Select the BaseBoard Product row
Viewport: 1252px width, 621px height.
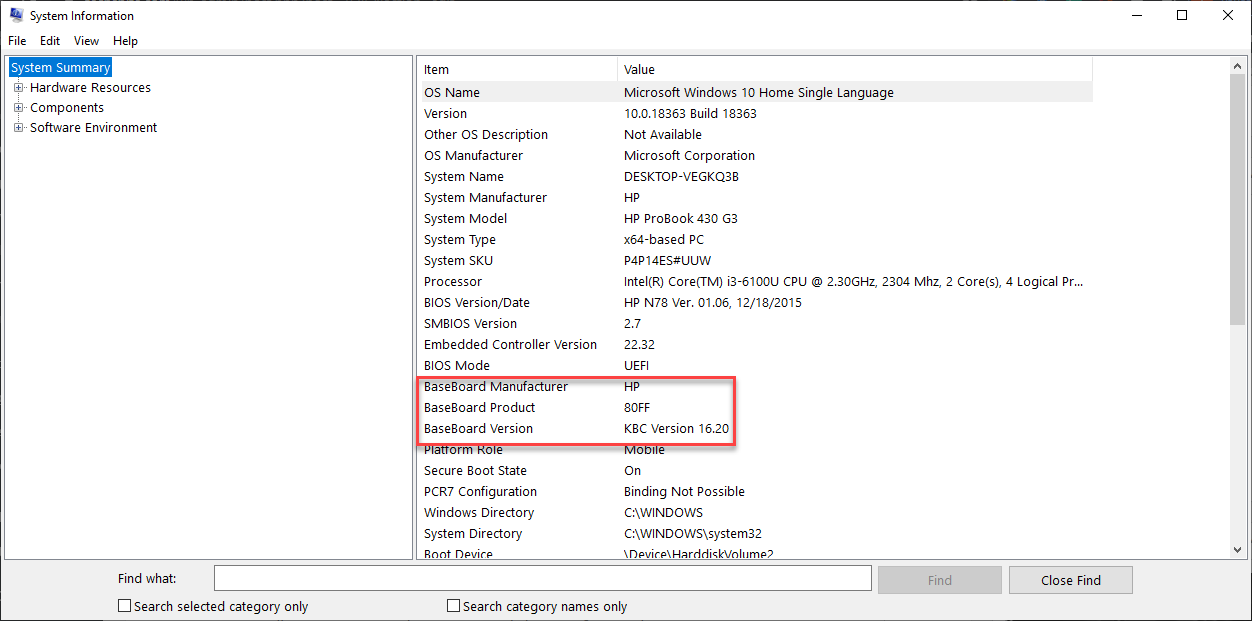(480, 408)
